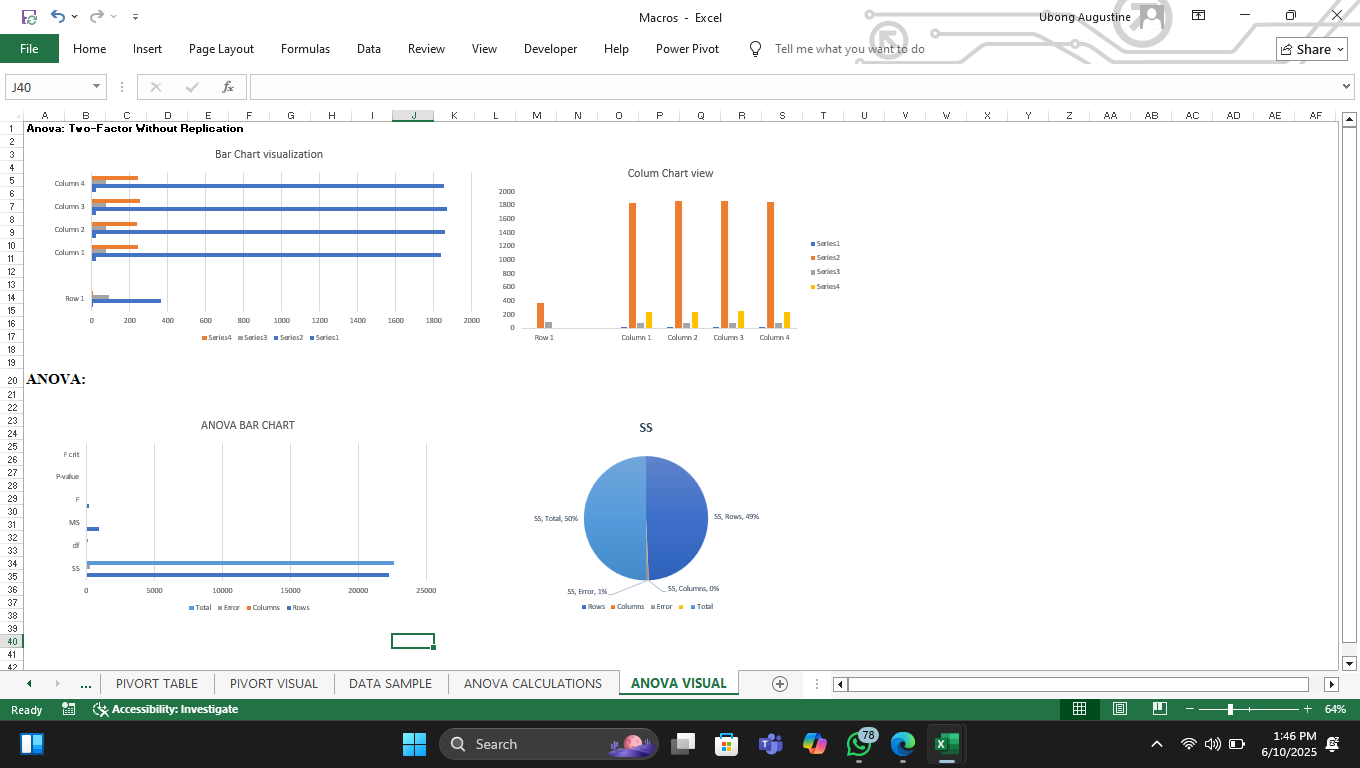The height and width of the screenshot is (768, 1360).
Task: Switch to the PIVORT VISUAL sheet
Action: [x=274, y=684]
